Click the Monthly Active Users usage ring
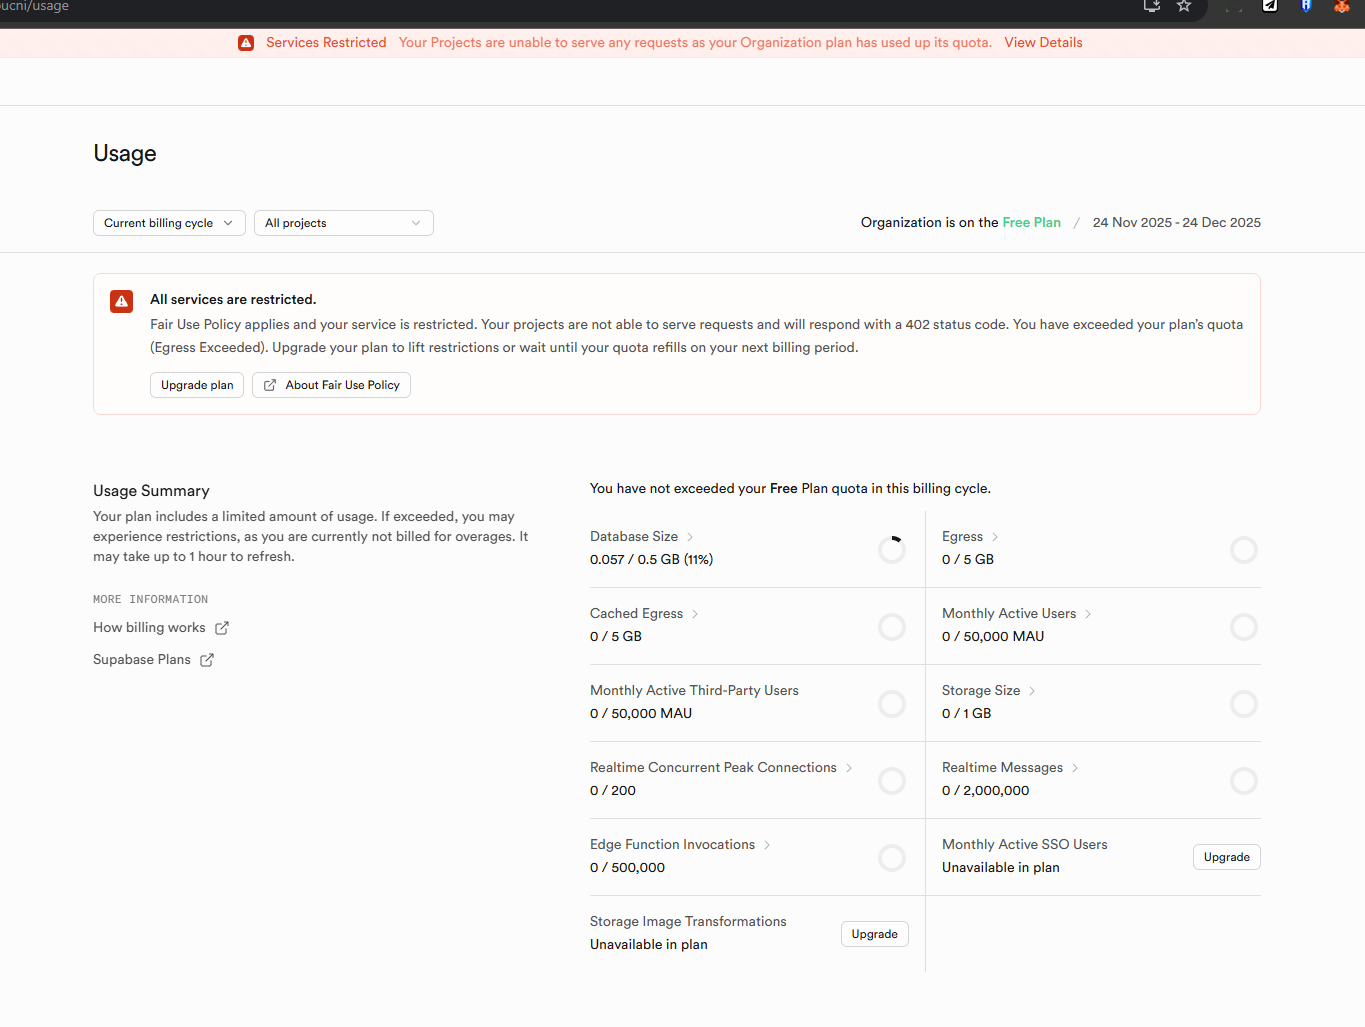Viewport: 1365px width, 1027px height. pos(1244,626)
